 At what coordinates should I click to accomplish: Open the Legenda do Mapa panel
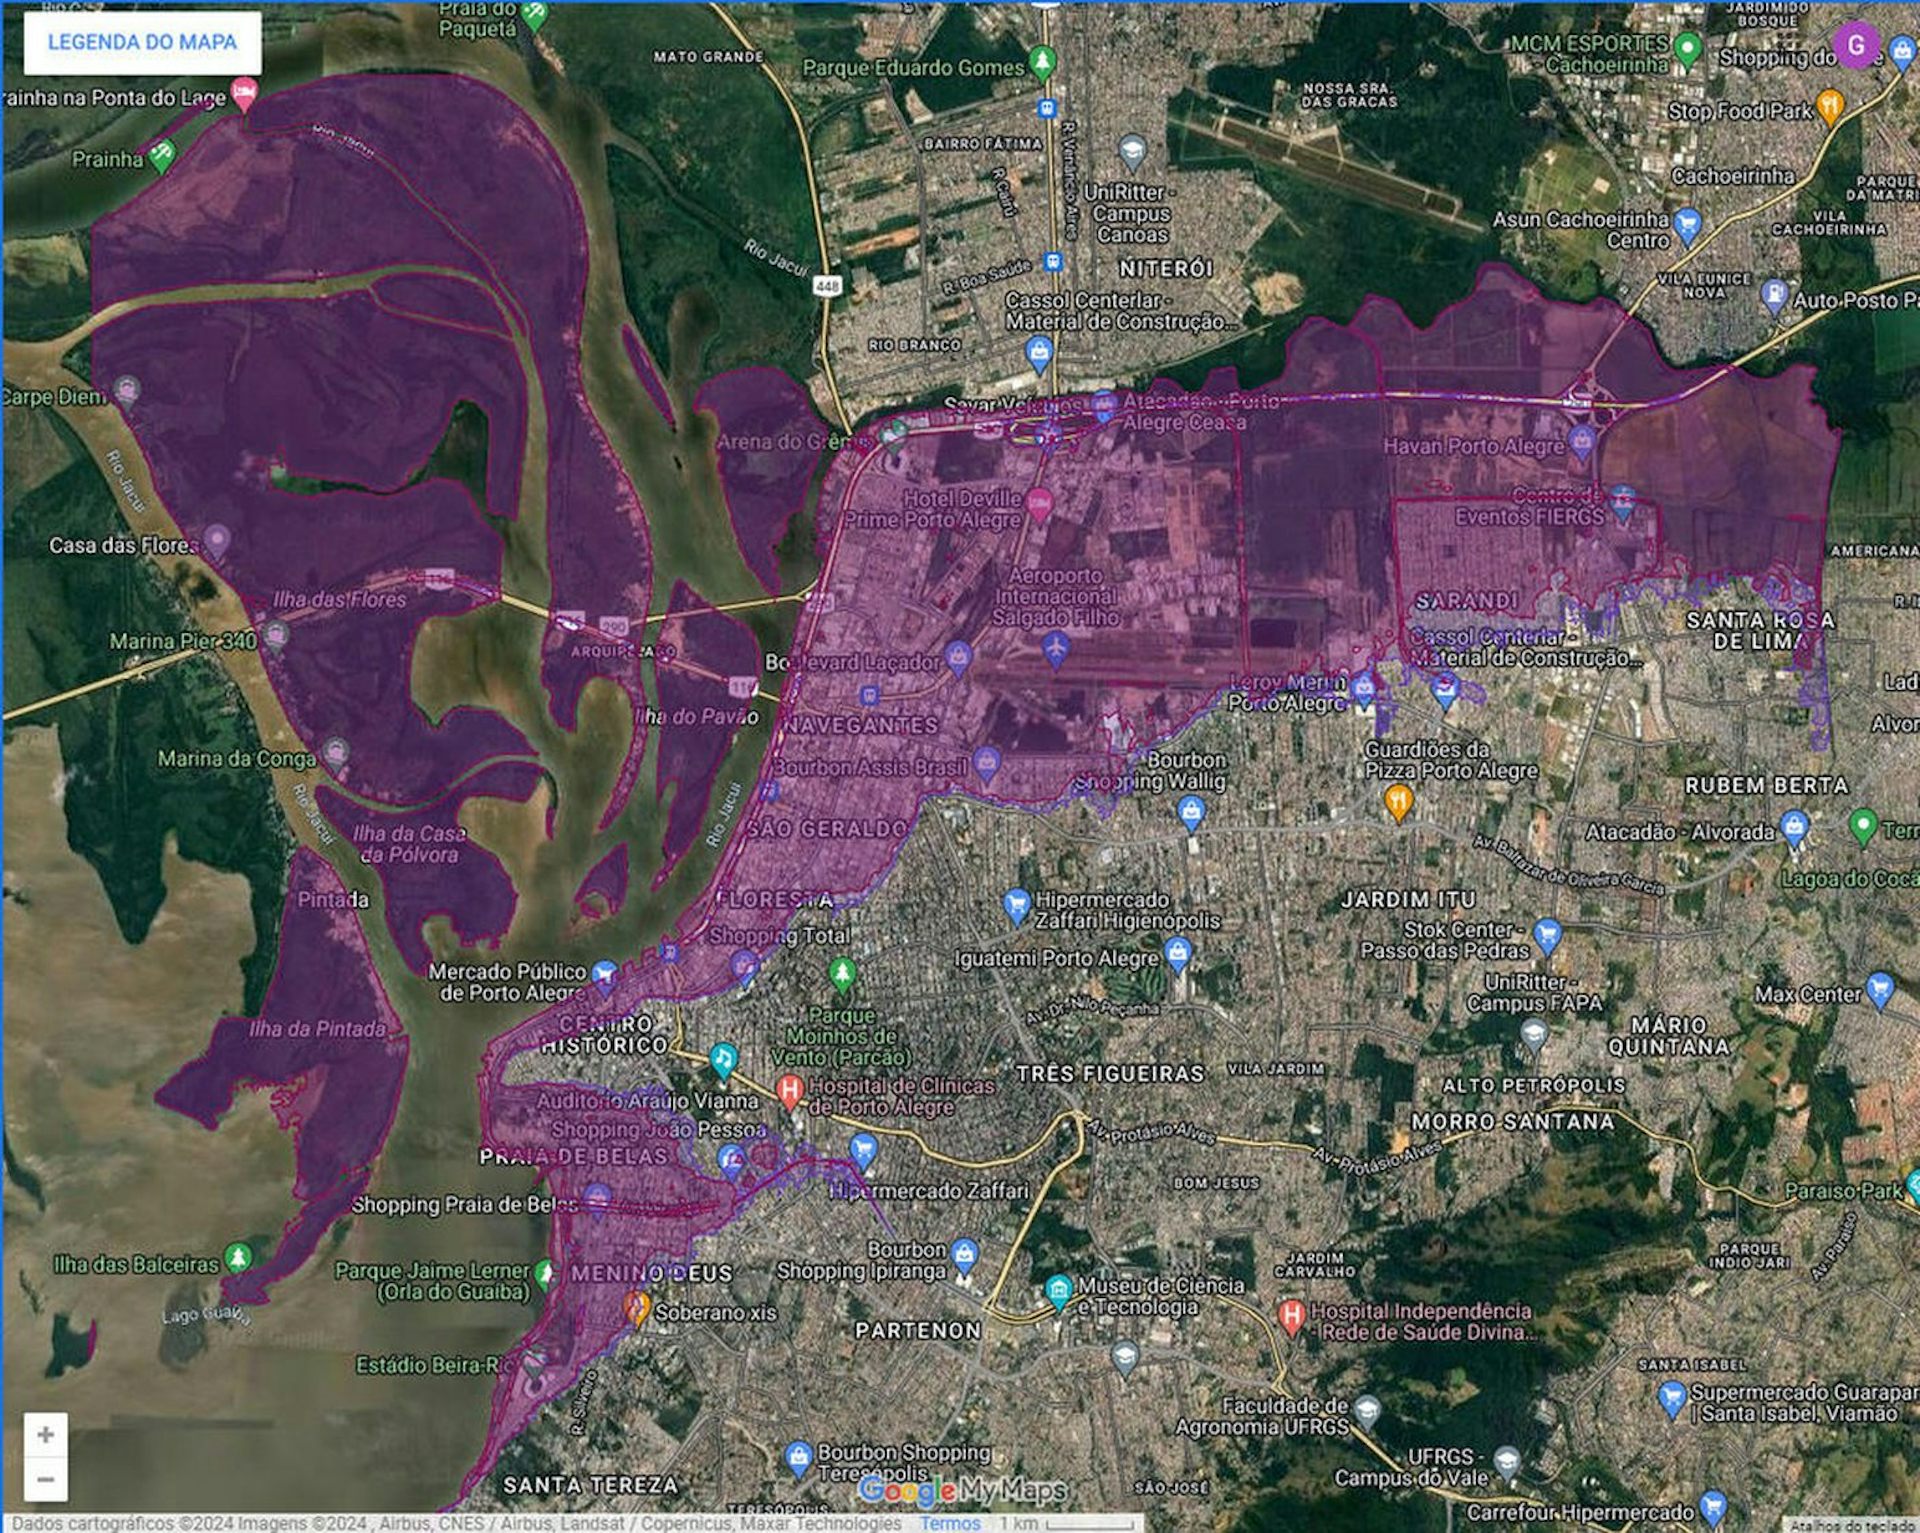[x=142, y=42]
